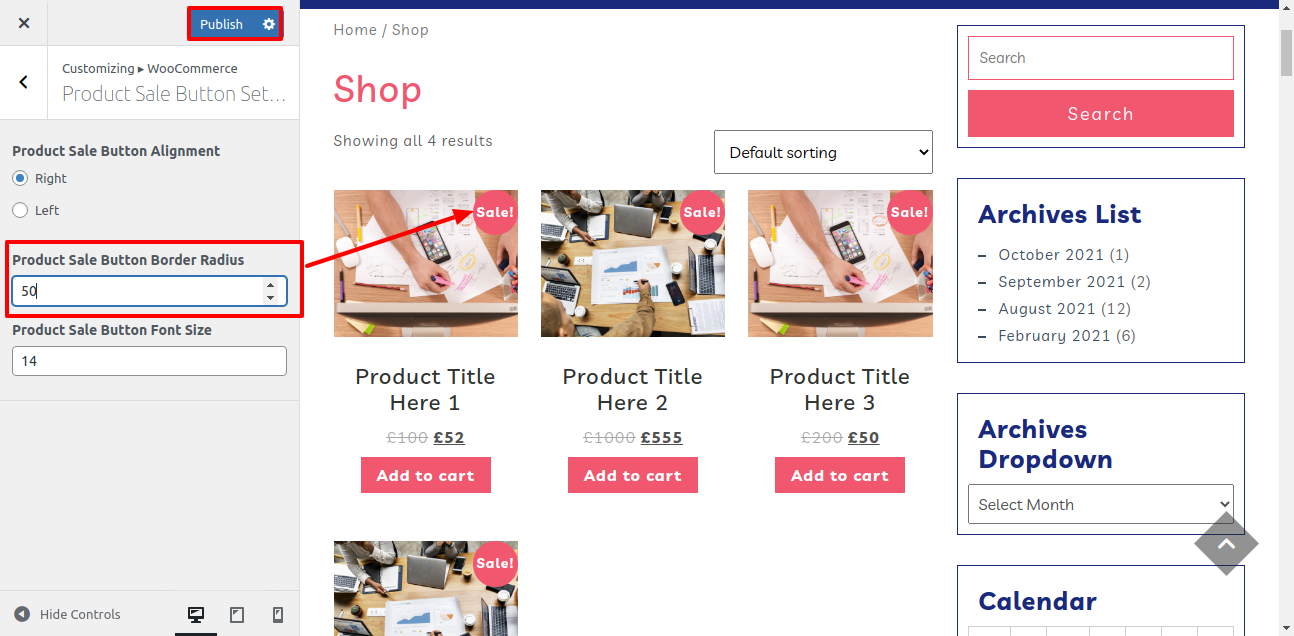Select the Right alignment radio button
Image resolution: width=1294 pixels, height=636 pixels.
[x=20, y=178]
